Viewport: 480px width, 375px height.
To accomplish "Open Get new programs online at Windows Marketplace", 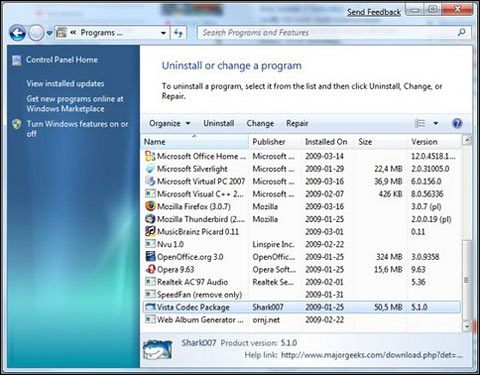I will pyautogui.click(x=75, y=104).
